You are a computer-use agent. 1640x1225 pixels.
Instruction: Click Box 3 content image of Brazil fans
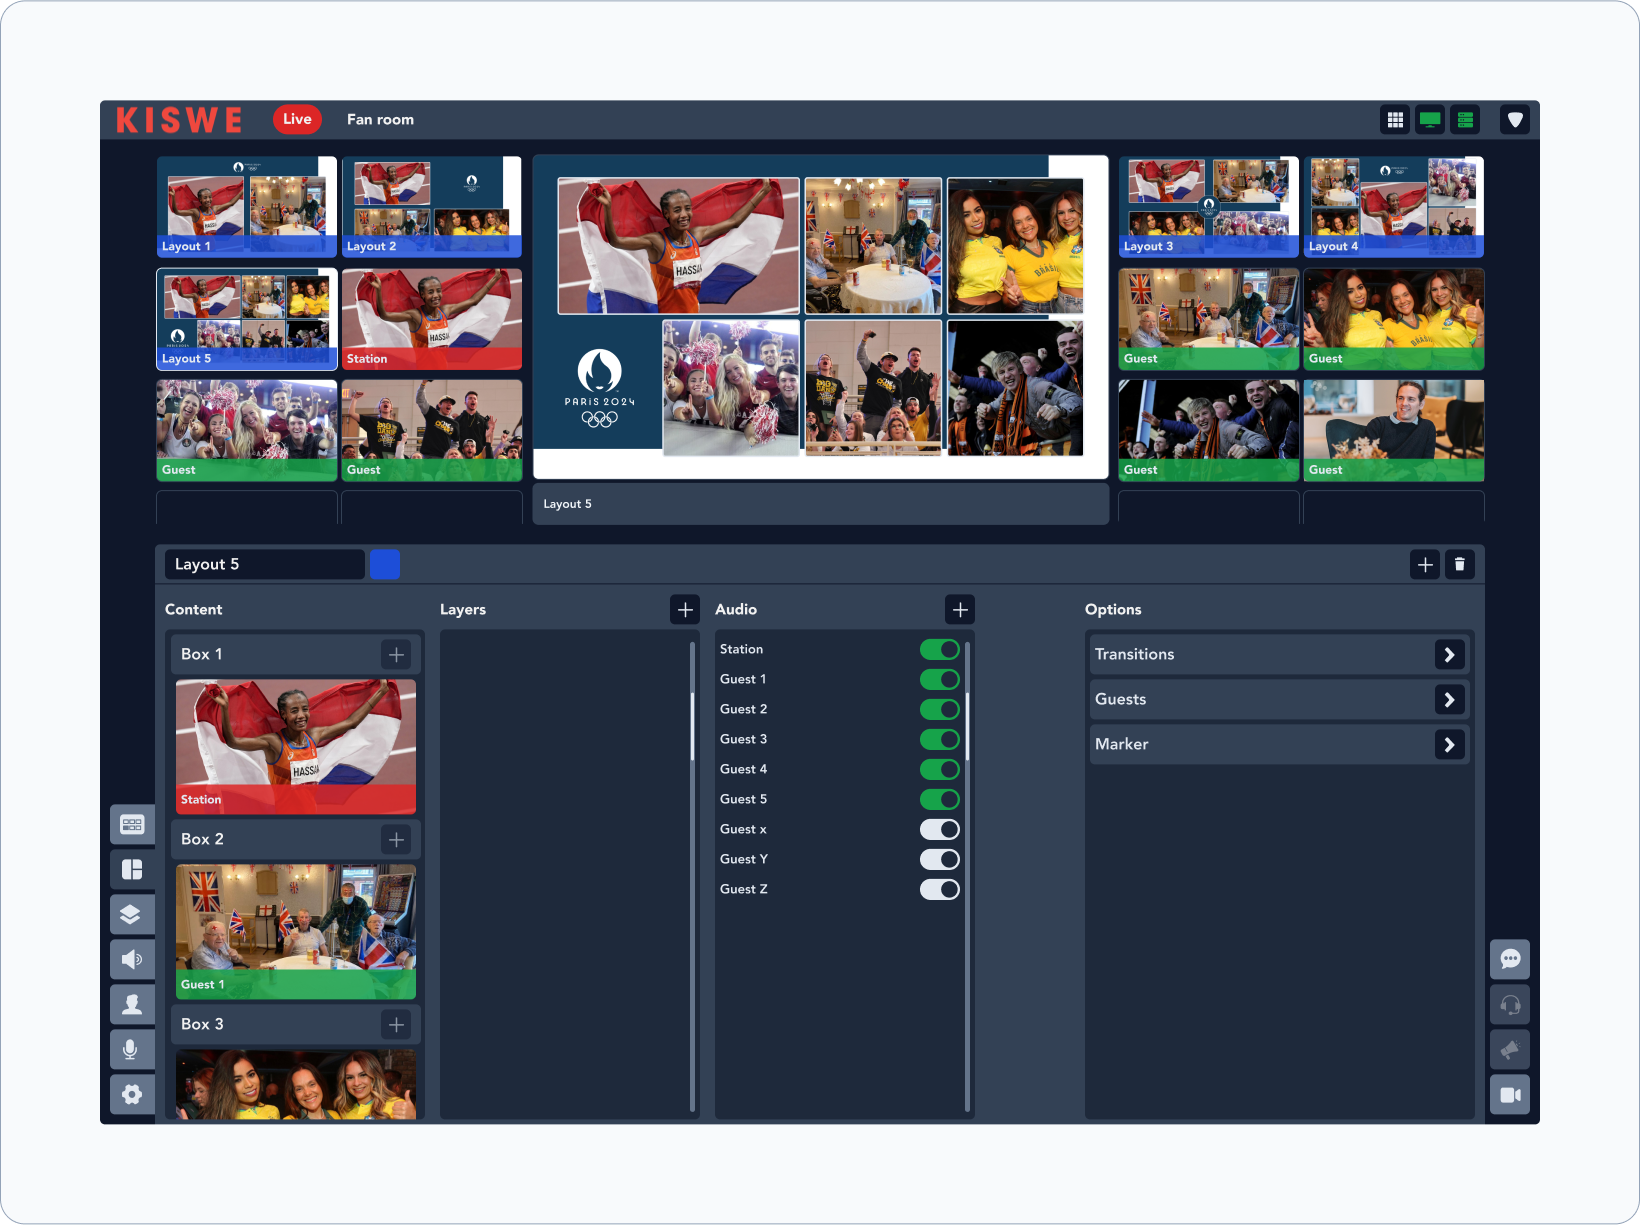(296, 1084)
